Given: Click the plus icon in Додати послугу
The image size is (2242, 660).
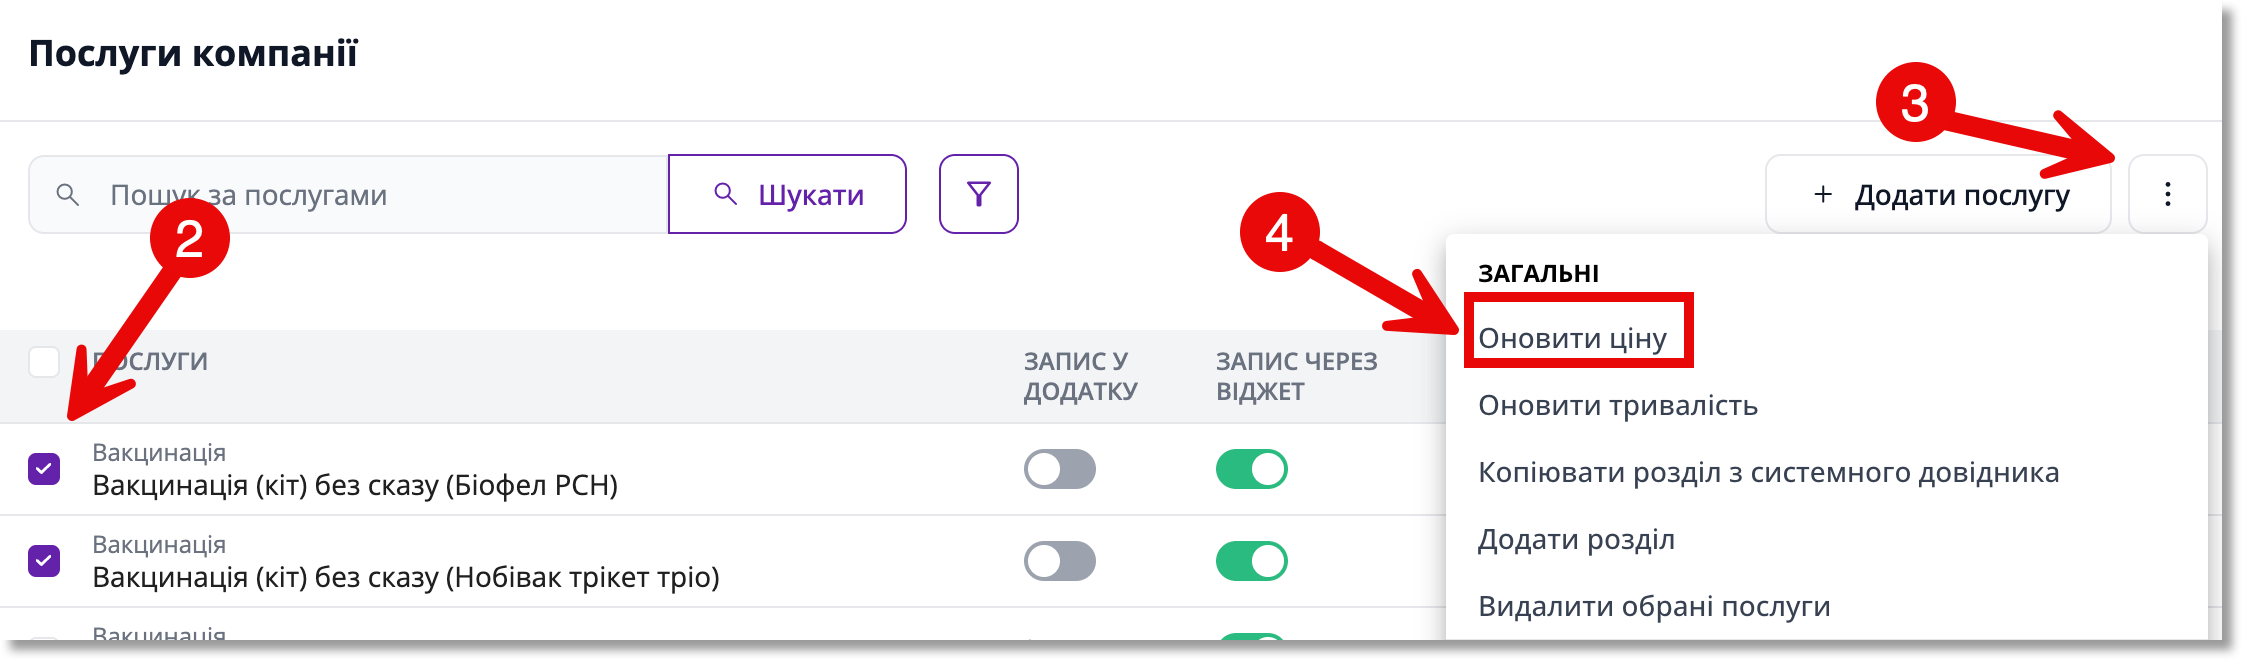Looking at the screenshot, I should pyautogui.click(x=1823, y=194).
